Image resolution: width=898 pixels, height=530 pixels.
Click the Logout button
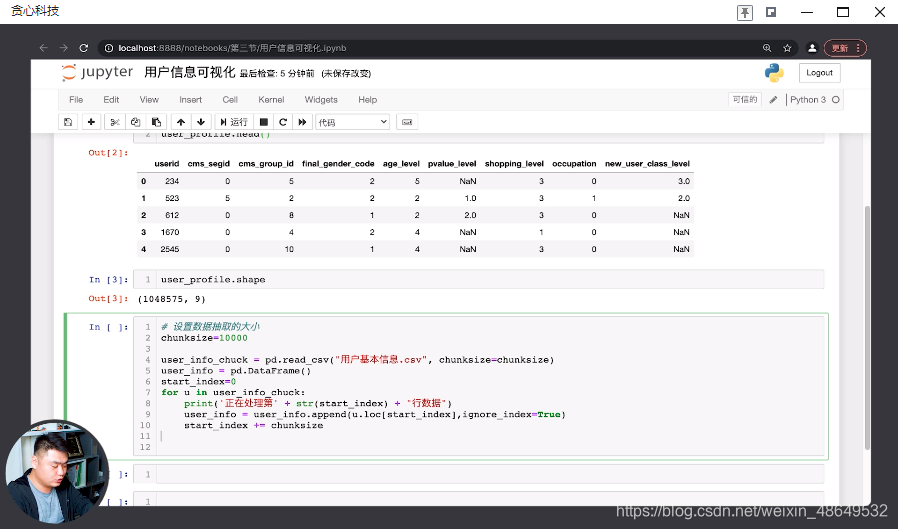click(820, 73)
